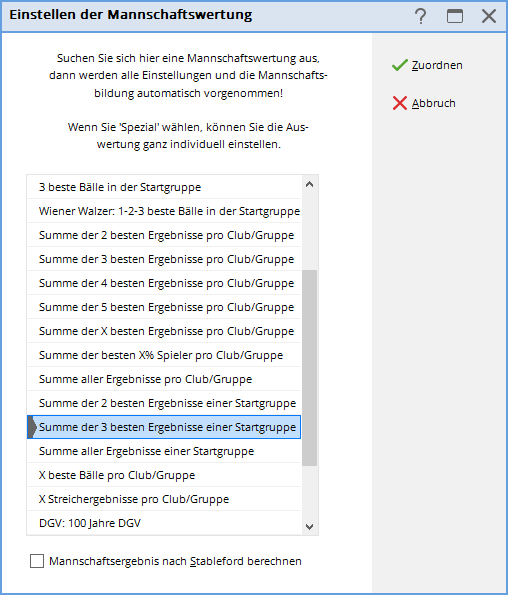Choose 'Summe der X besten Ergebnisse pro Club/Gruppe'
The width and height of the screenshot is (508, 595).
164,331
